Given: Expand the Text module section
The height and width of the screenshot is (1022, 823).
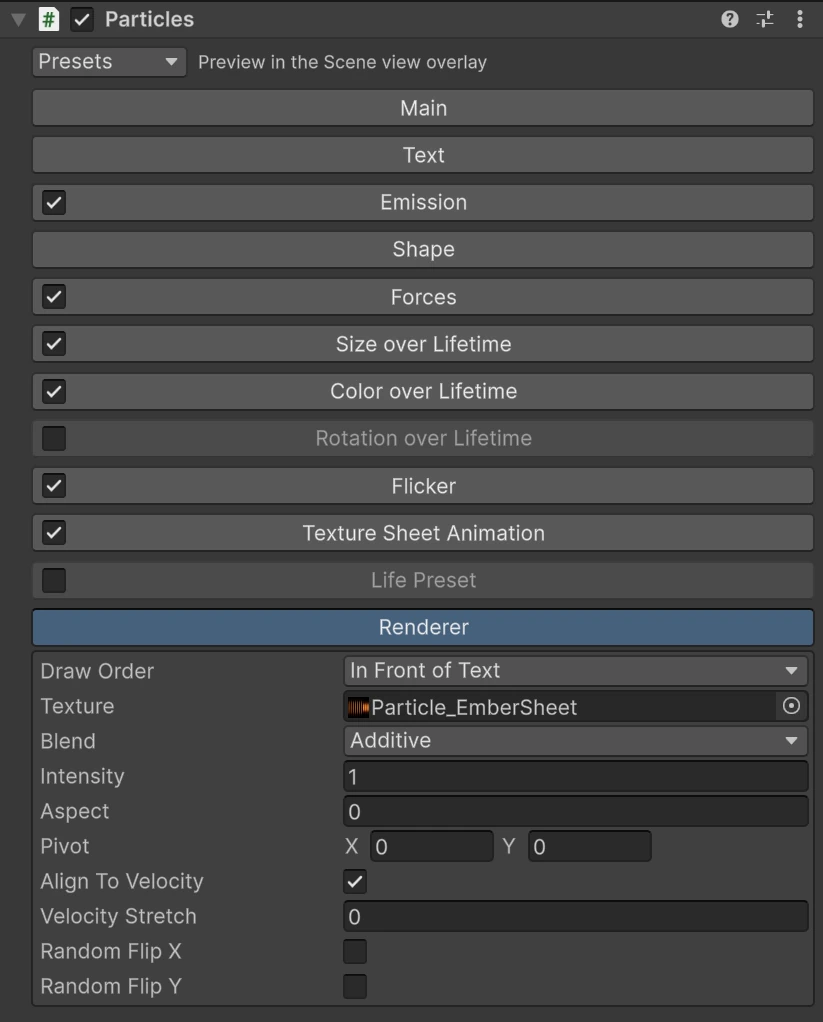Looking at the screenshot, I should click(423, 155).
